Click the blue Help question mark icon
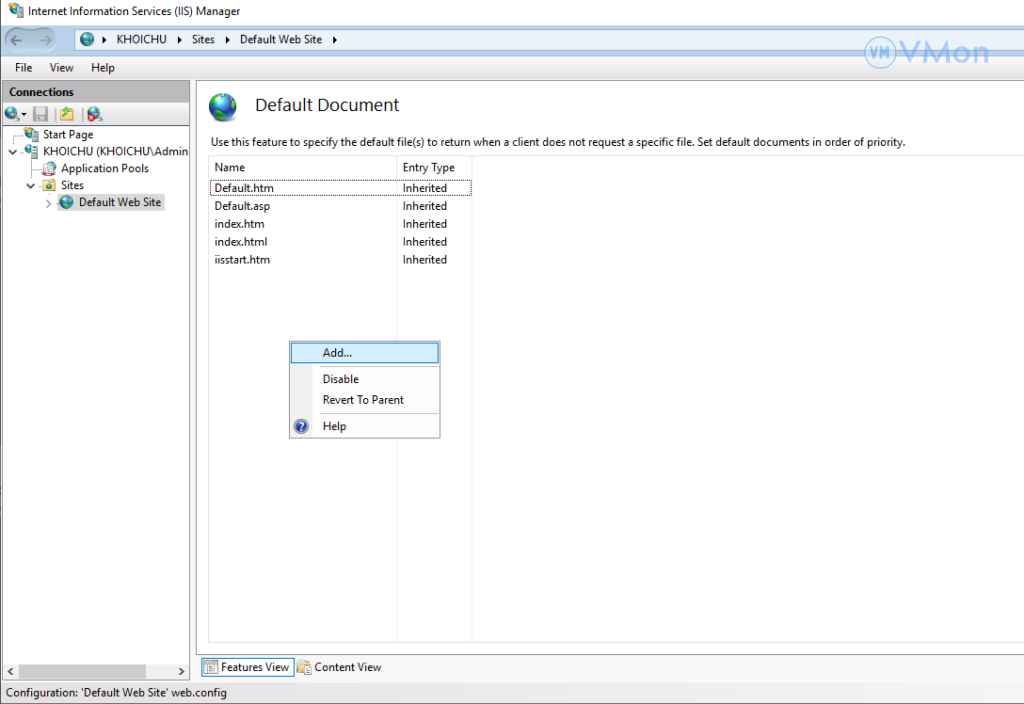The height and width of the screenshot is (704, 1024). [301, 426]
